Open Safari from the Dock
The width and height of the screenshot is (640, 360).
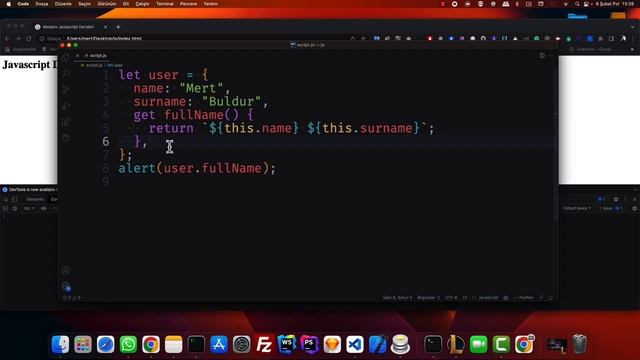(106, 344)
